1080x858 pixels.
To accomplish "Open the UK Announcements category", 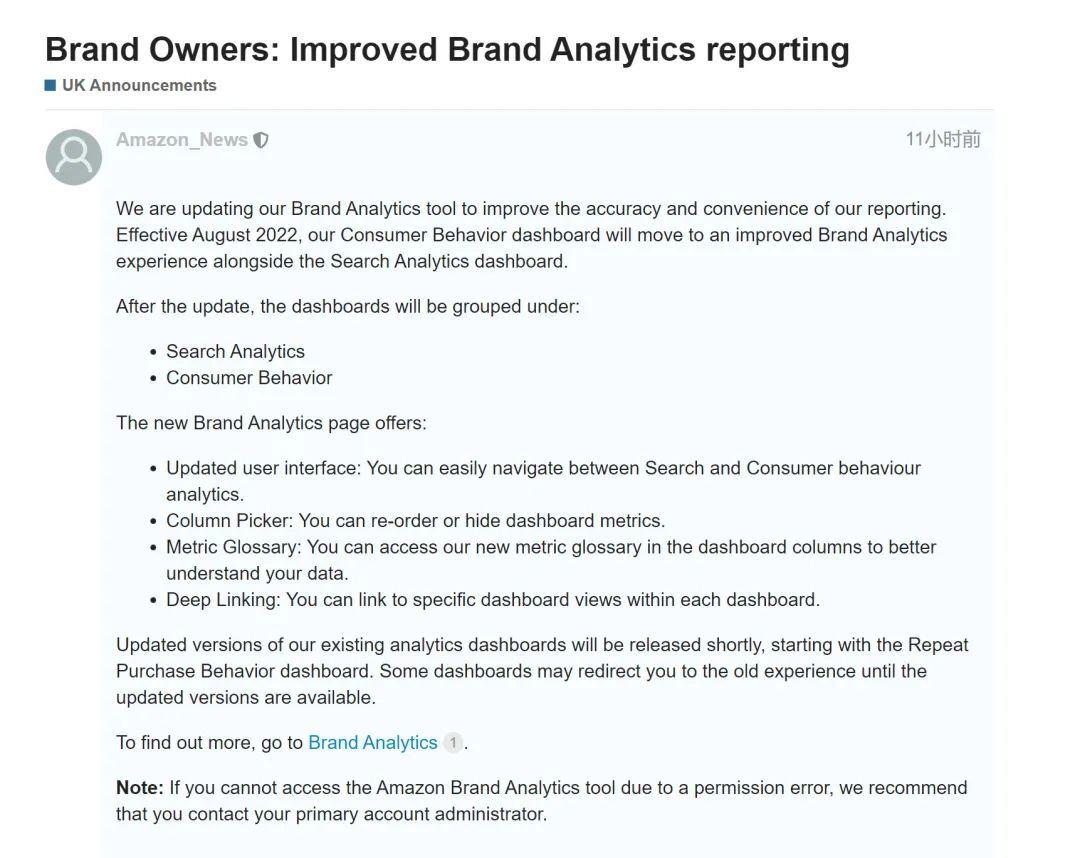I will tap(139, 86).
